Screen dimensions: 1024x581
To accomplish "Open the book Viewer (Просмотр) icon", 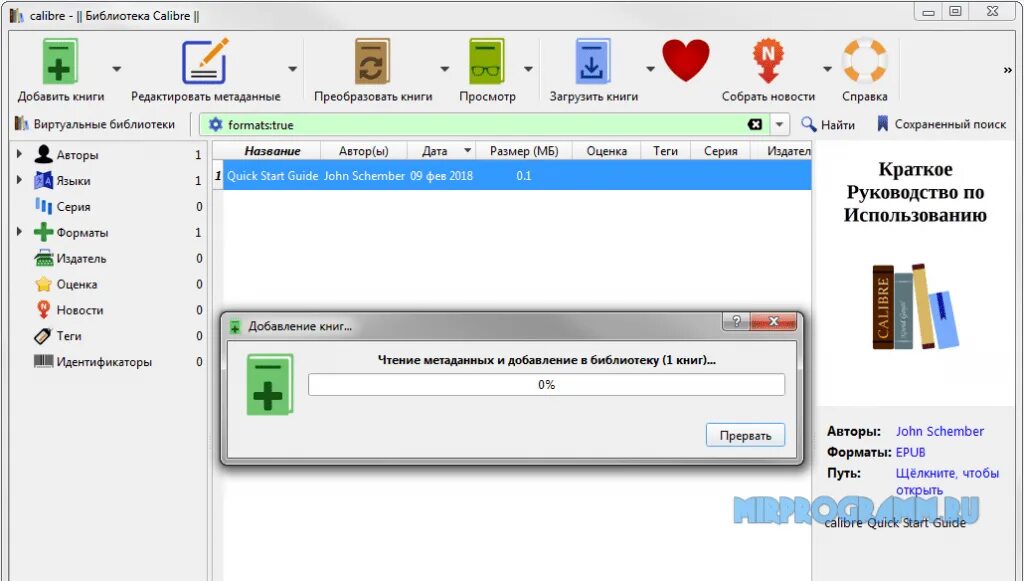I will point(487,61).
